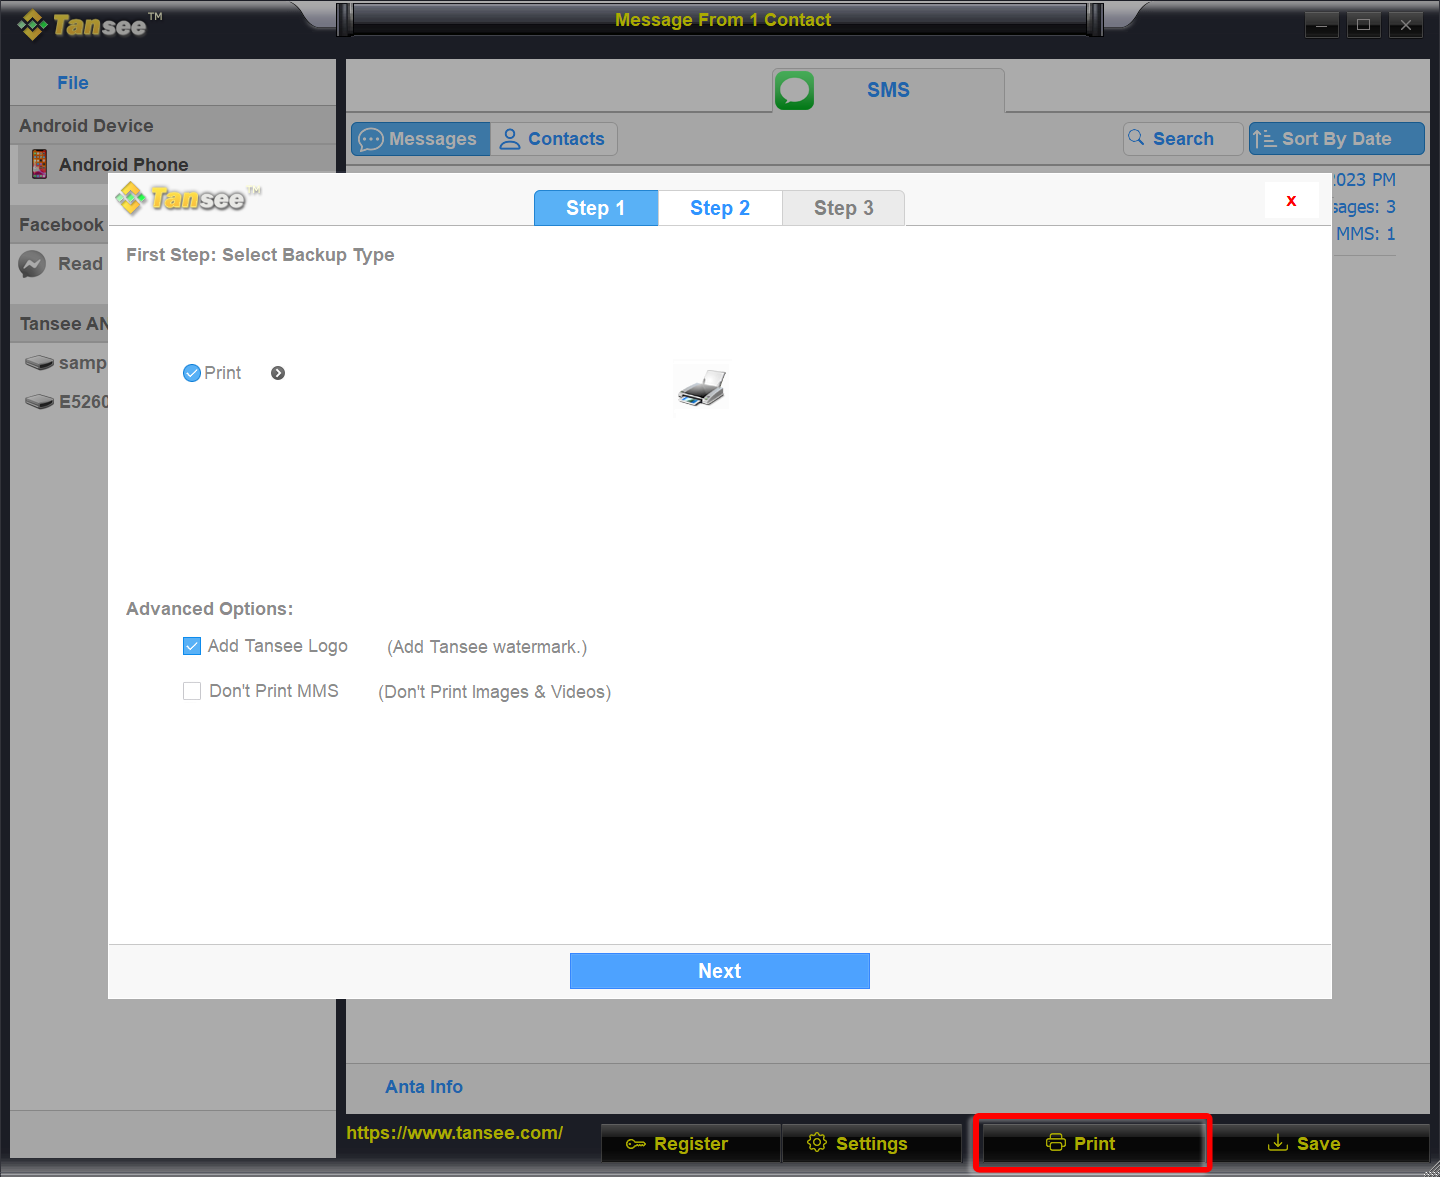
Task: Select Android Phone in the sidebar
Action: coord(177,164)
